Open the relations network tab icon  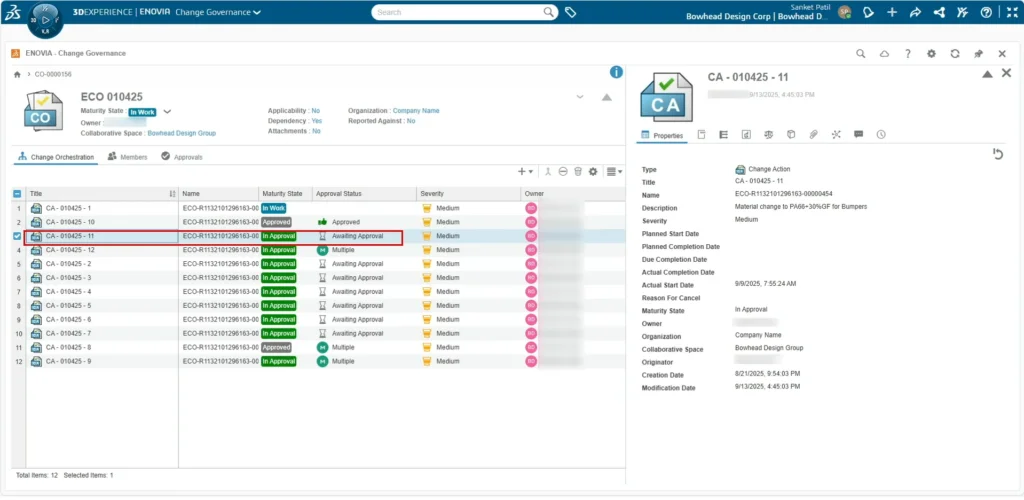[836, 134]
